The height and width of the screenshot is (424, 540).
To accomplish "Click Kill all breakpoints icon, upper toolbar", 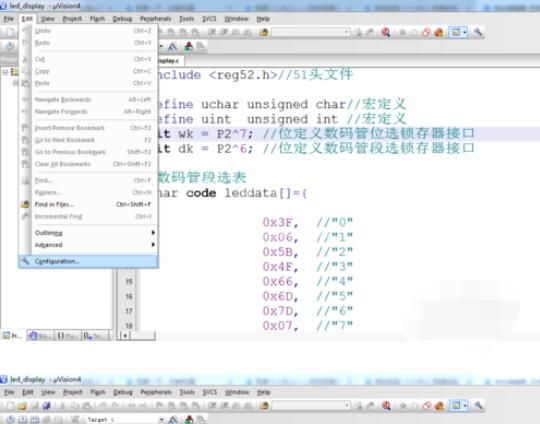I will pos(439,33).
